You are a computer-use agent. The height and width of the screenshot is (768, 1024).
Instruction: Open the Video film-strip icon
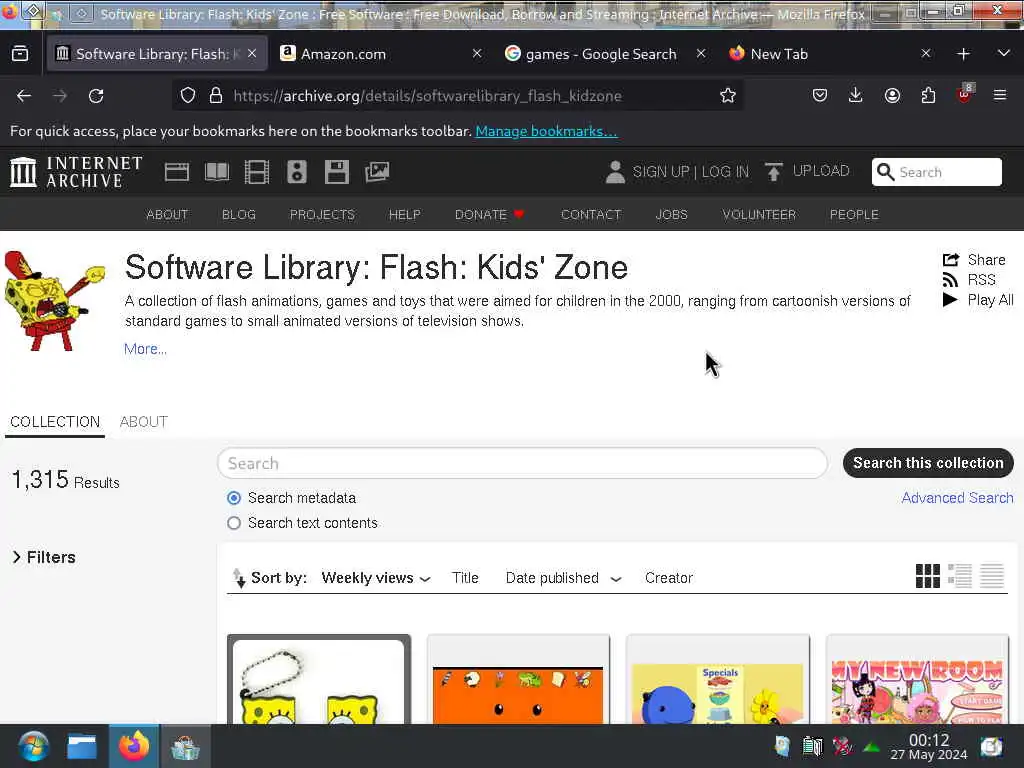click(257, 172)
